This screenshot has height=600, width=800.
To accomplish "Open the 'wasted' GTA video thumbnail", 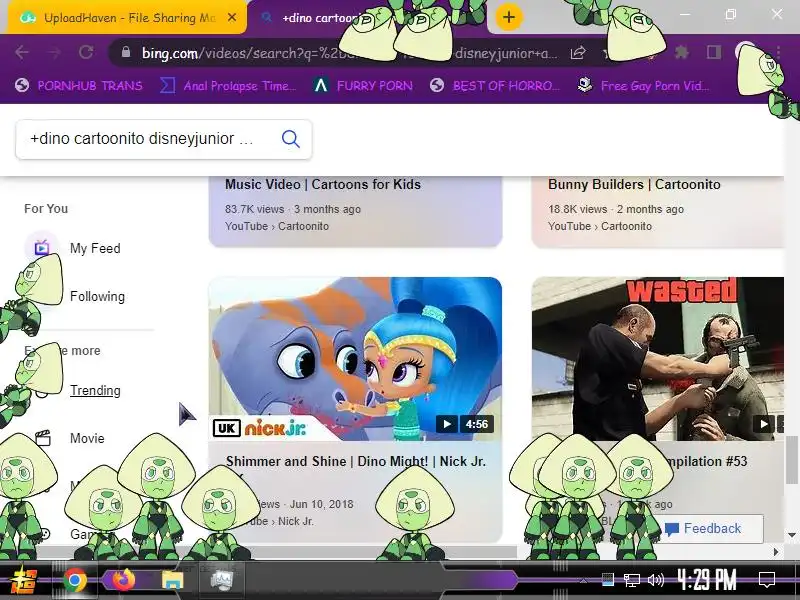I will coord(658,359).
